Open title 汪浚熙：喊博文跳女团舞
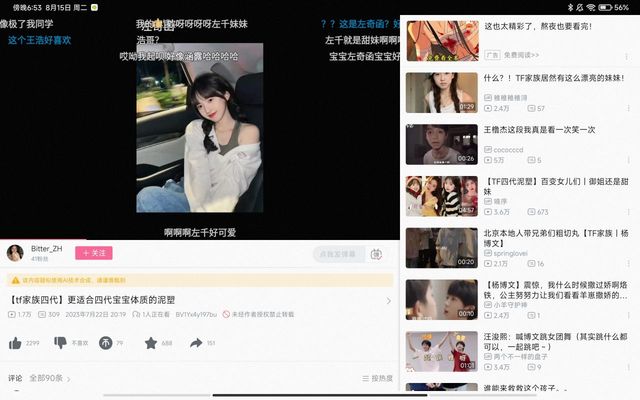This screenshot has width=640, height=400. click(556, 342)
